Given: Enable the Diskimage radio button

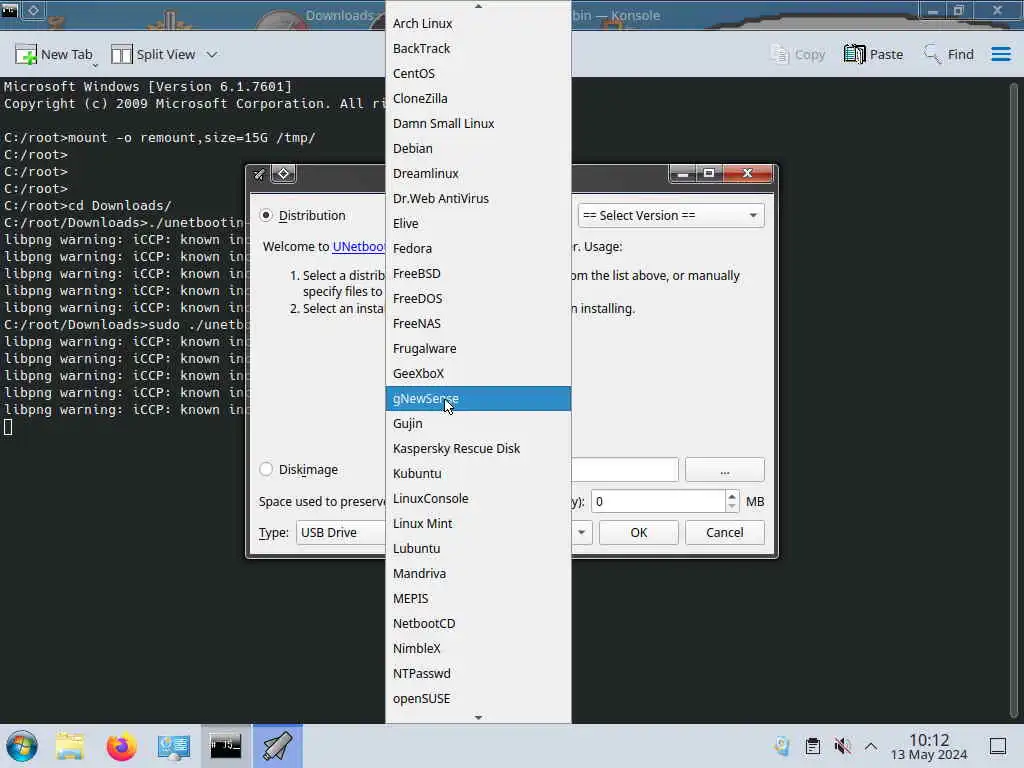Looking at the screenshot, I should pos(266,469).
